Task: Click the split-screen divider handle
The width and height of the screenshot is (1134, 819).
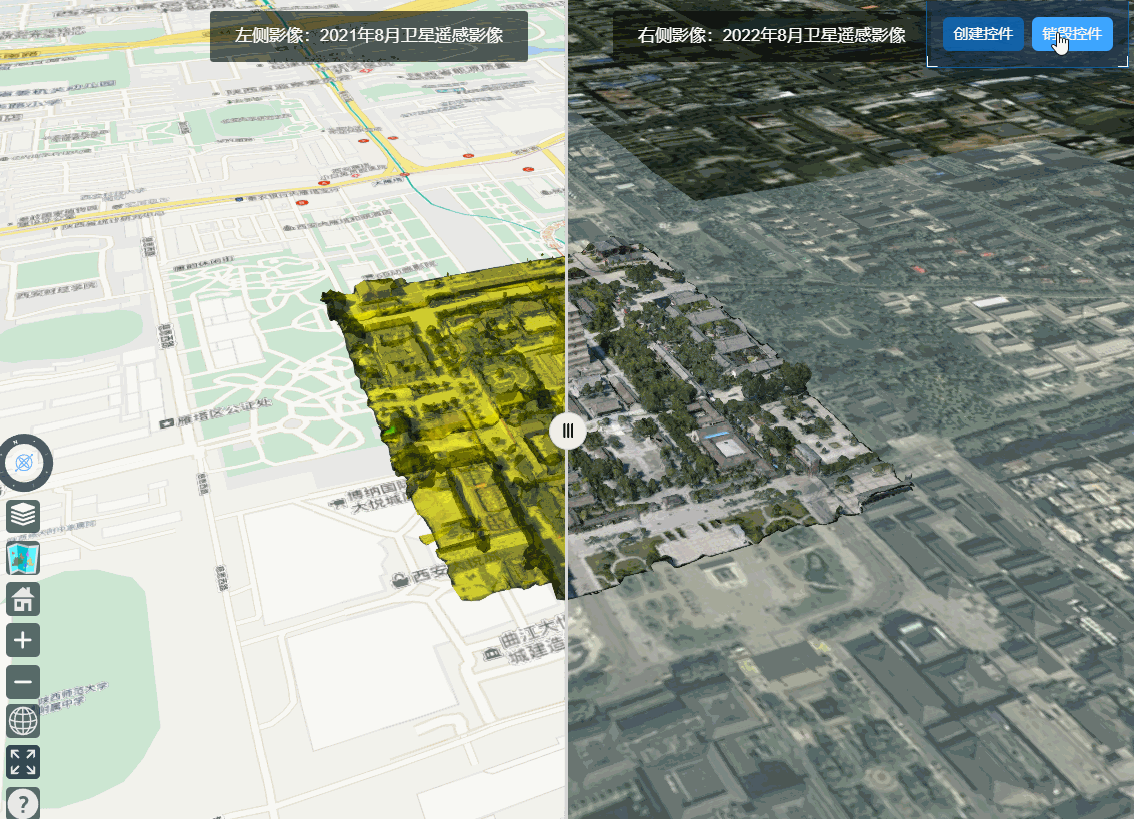Action: pos(567,430)
